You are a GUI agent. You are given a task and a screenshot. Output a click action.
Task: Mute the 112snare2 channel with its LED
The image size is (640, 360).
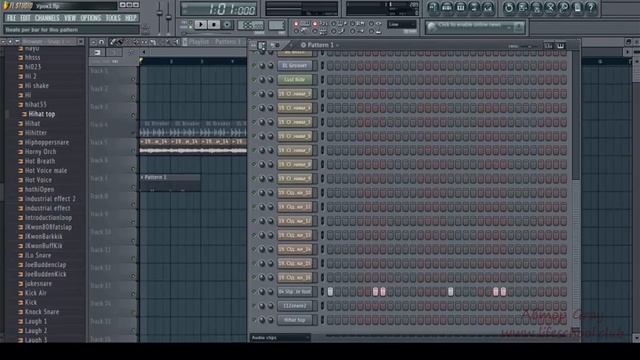click(x=254, y=306)
